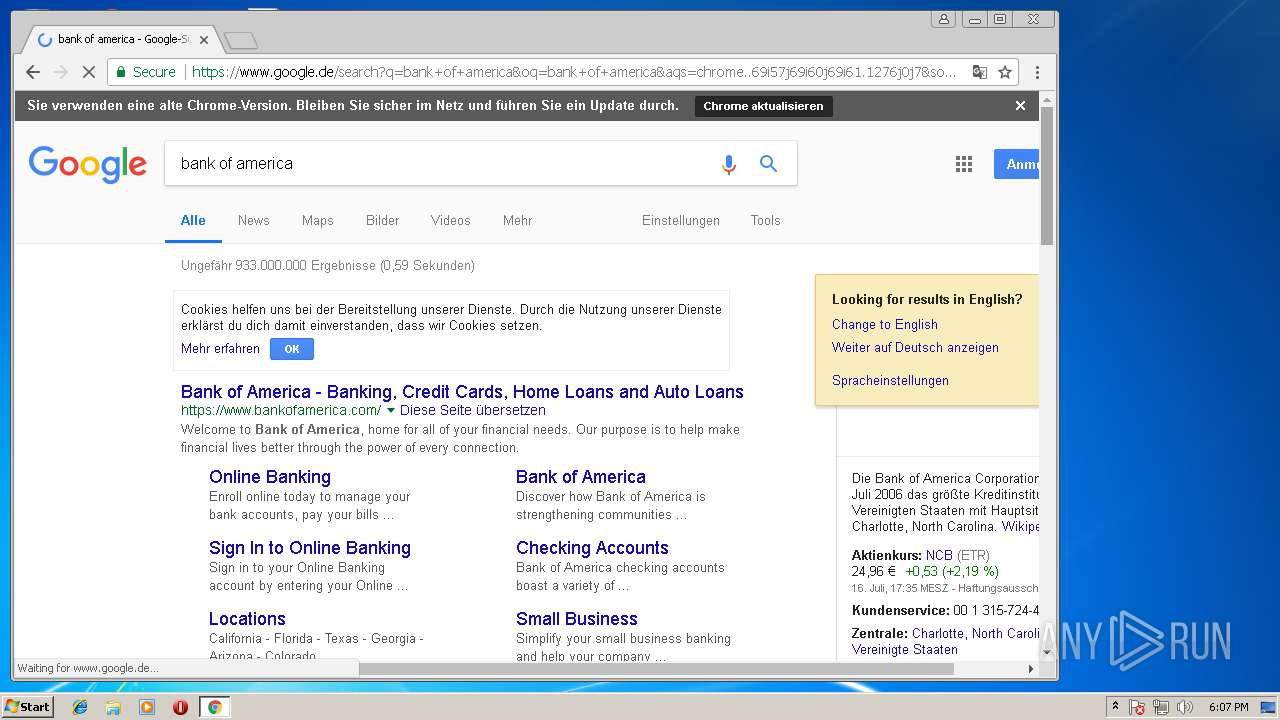
Task: Open a new tab
Action: click(x=241, y=41)
